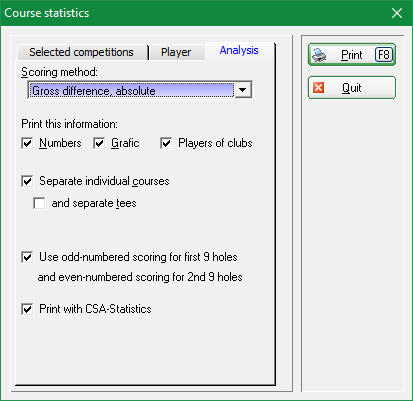Click the F8 shortcut badge
The image size is (413, 401).
[x=384, y=55]
